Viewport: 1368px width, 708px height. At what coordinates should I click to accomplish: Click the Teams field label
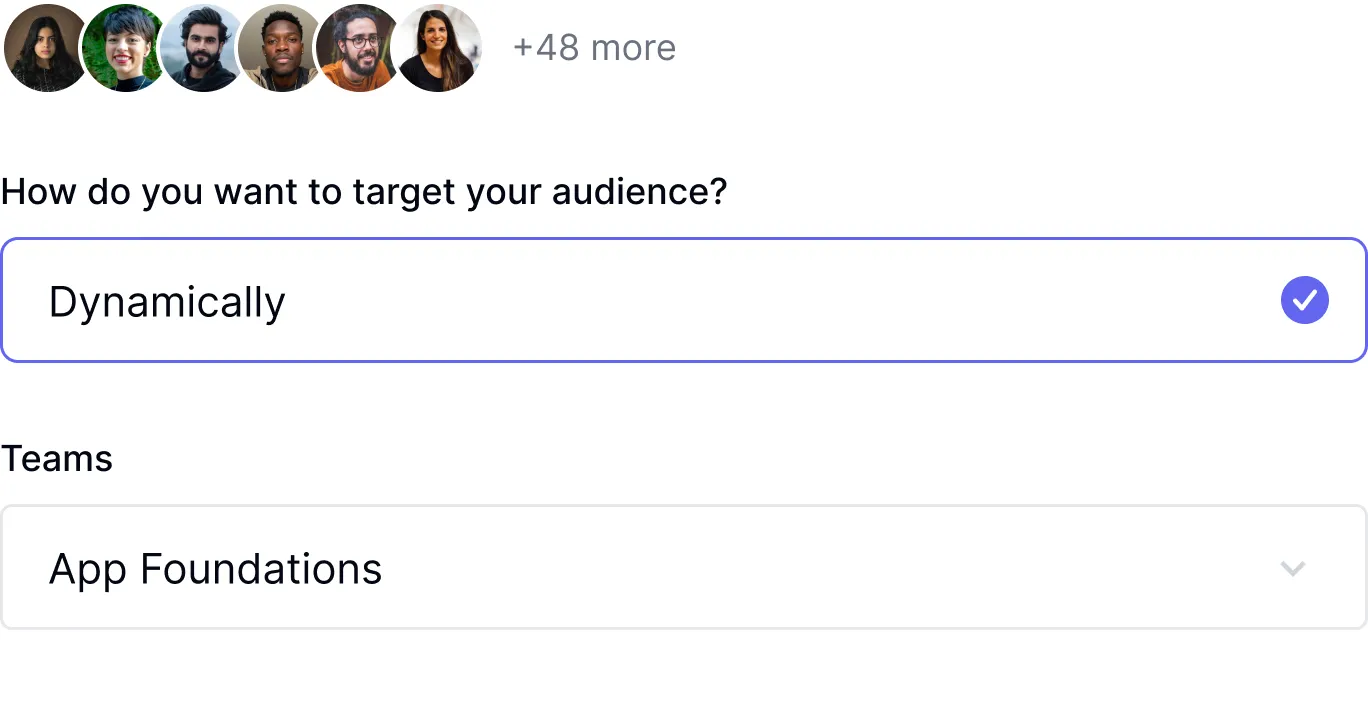click(x=57, y=459)
